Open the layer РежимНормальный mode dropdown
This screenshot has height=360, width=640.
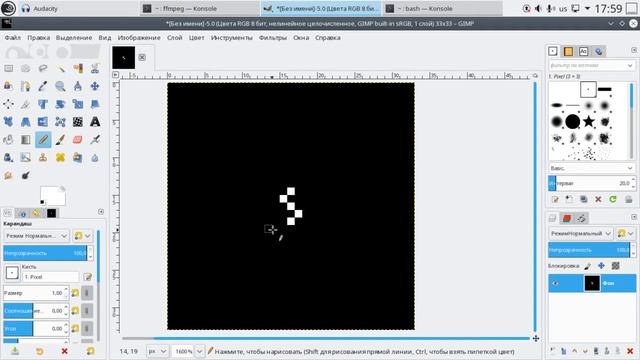click(580, 233)
